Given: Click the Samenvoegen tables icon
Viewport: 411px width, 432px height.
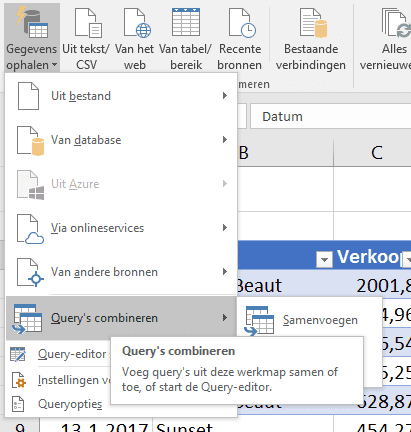Looking at the screenshot, I should 259,321.
